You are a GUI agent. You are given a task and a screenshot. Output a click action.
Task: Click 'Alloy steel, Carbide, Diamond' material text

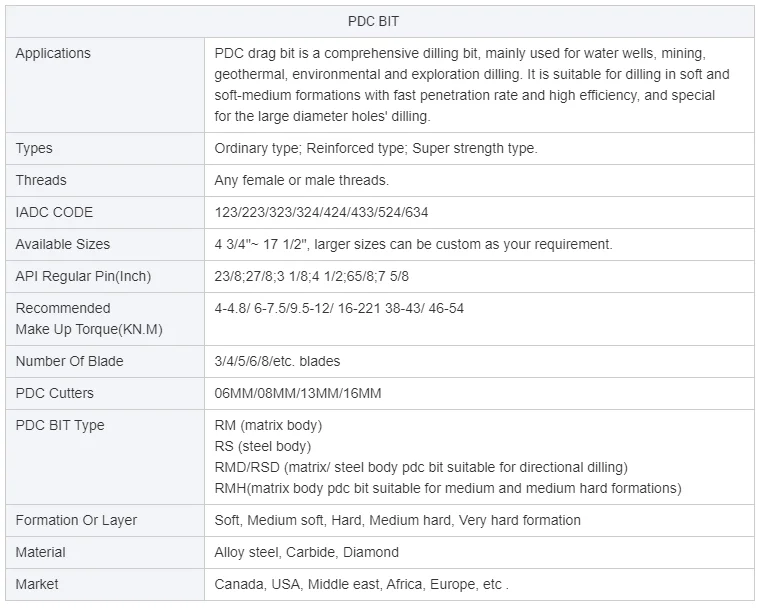coord(306,553)
